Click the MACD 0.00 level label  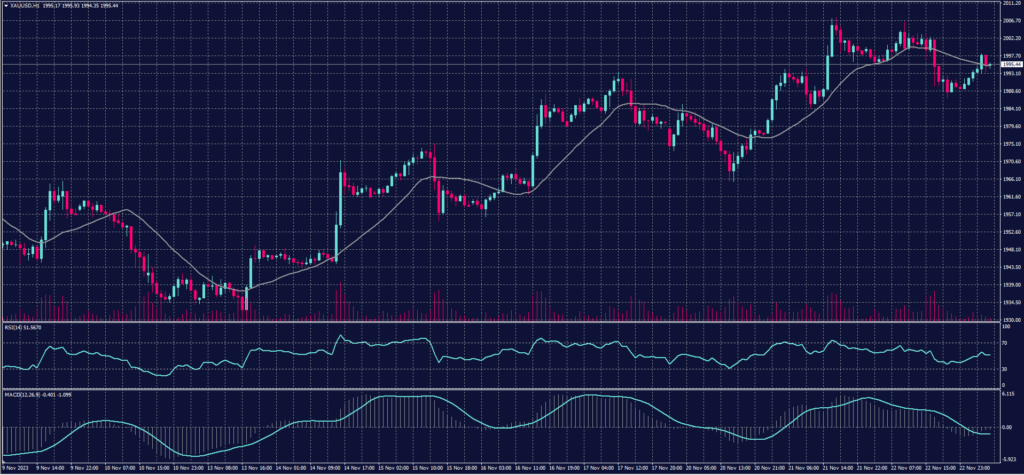pyautogui.click(x=1004, y=426)
